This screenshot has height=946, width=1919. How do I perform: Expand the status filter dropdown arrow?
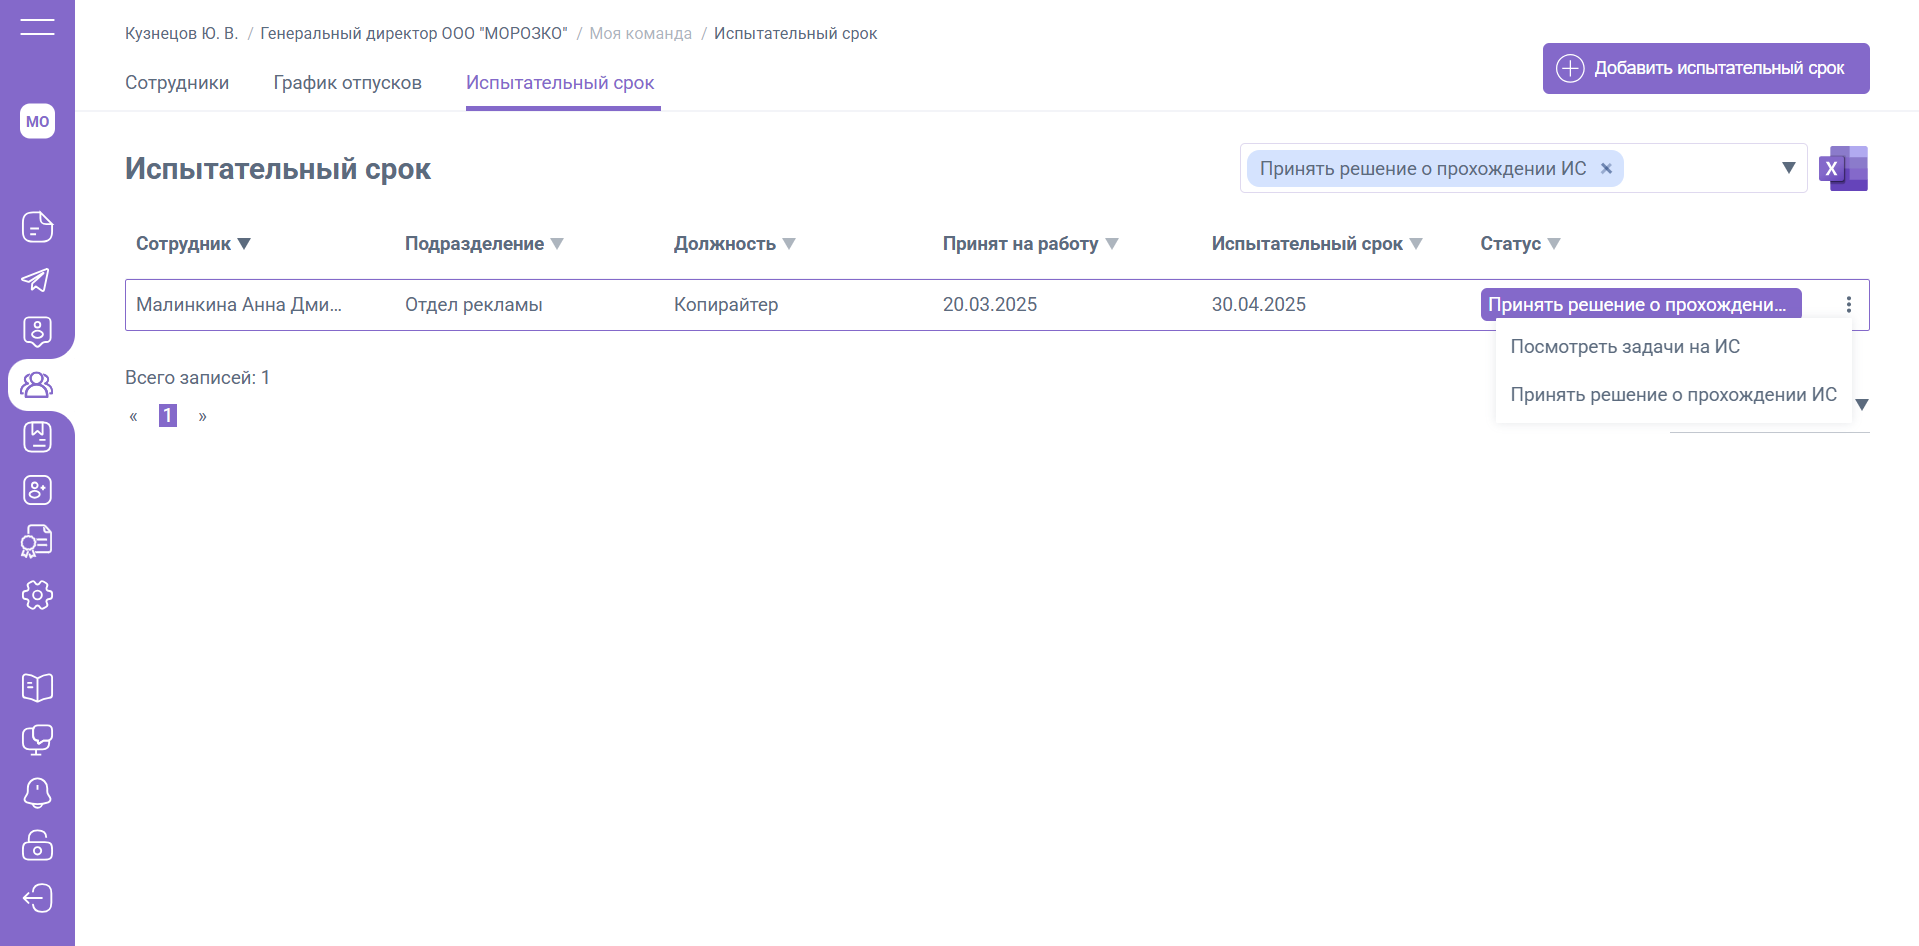[x=1788, y=168]
